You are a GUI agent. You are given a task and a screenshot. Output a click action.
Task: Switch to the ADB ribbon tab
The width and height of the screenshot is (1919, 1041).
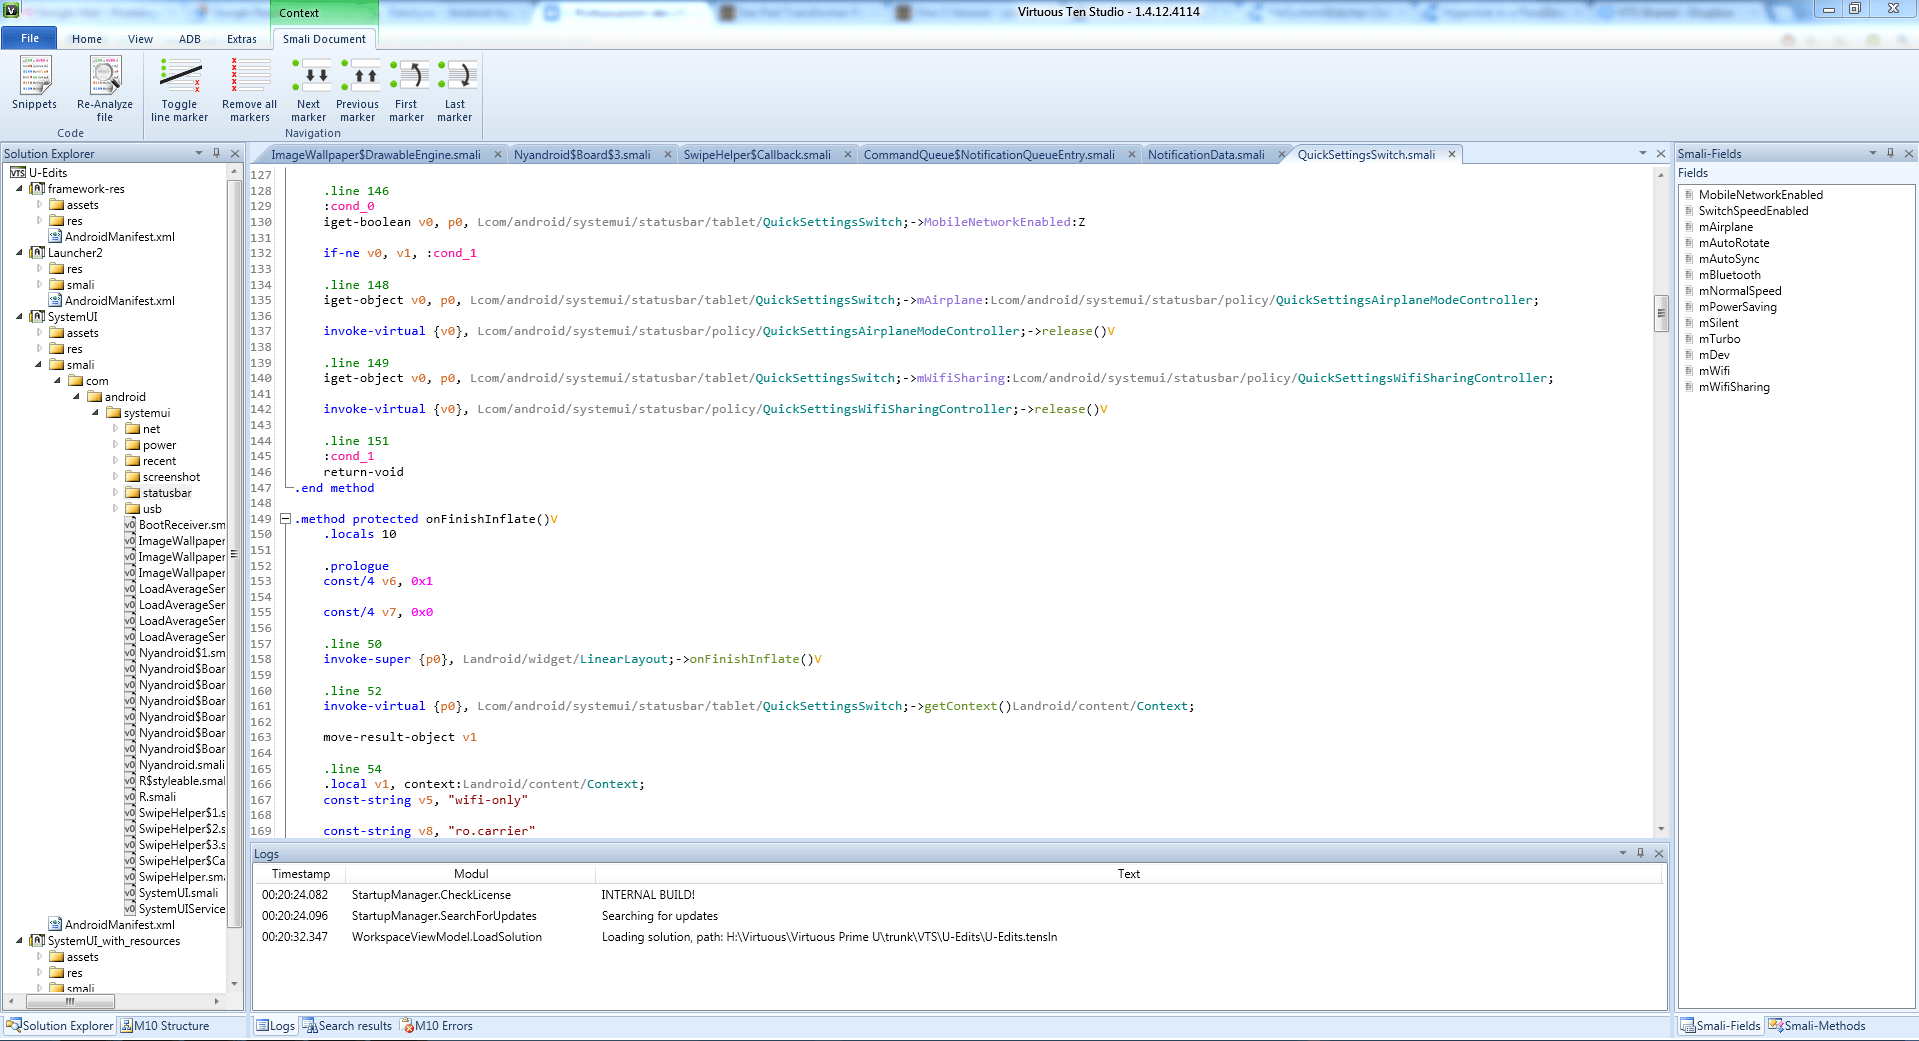click(190, 39)
